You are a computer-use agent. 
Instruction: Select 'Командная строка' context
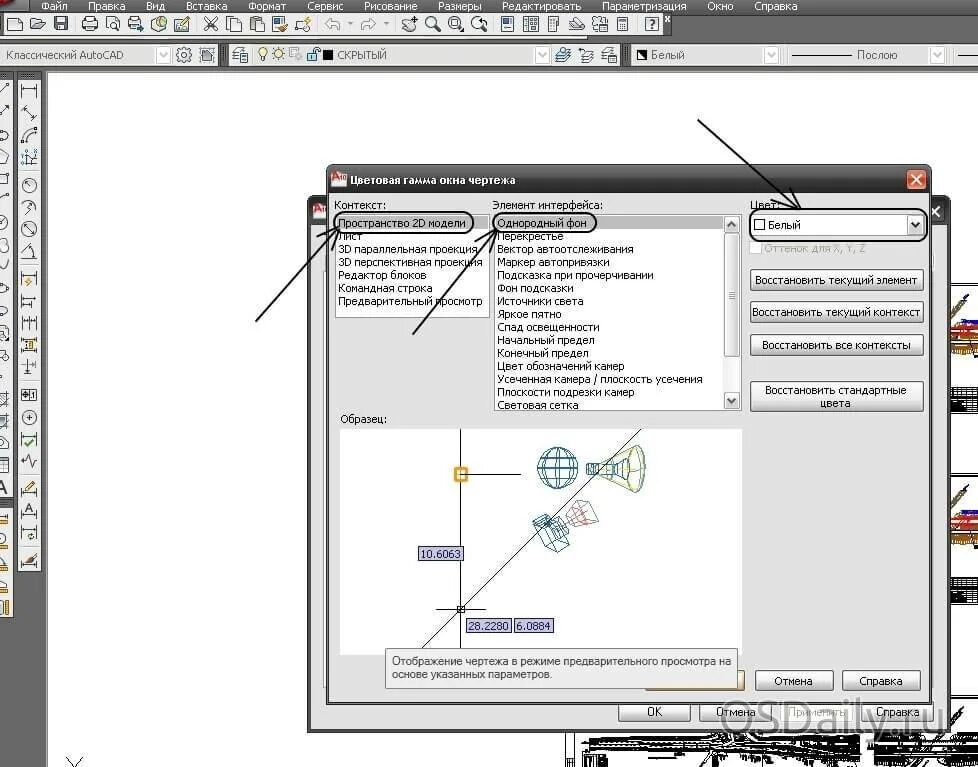tap(385, 288)
